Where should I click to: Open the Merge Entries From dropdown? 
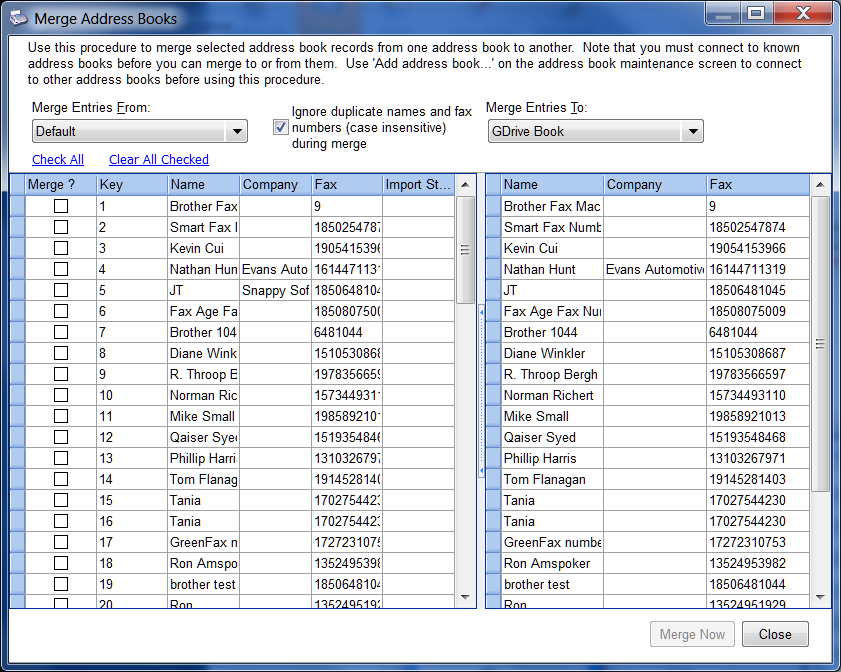point(237,131)
